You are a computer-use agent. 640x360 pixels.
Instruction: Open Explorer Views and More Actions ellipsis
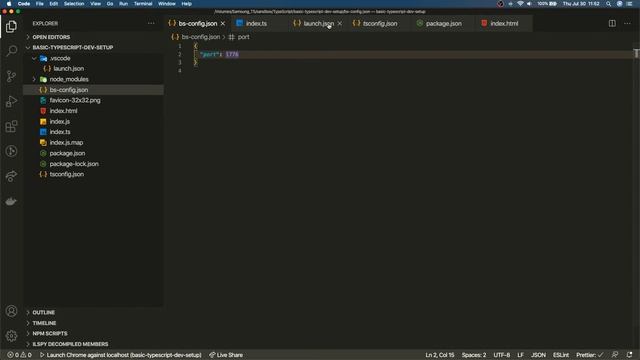click(x=151, y=23)
